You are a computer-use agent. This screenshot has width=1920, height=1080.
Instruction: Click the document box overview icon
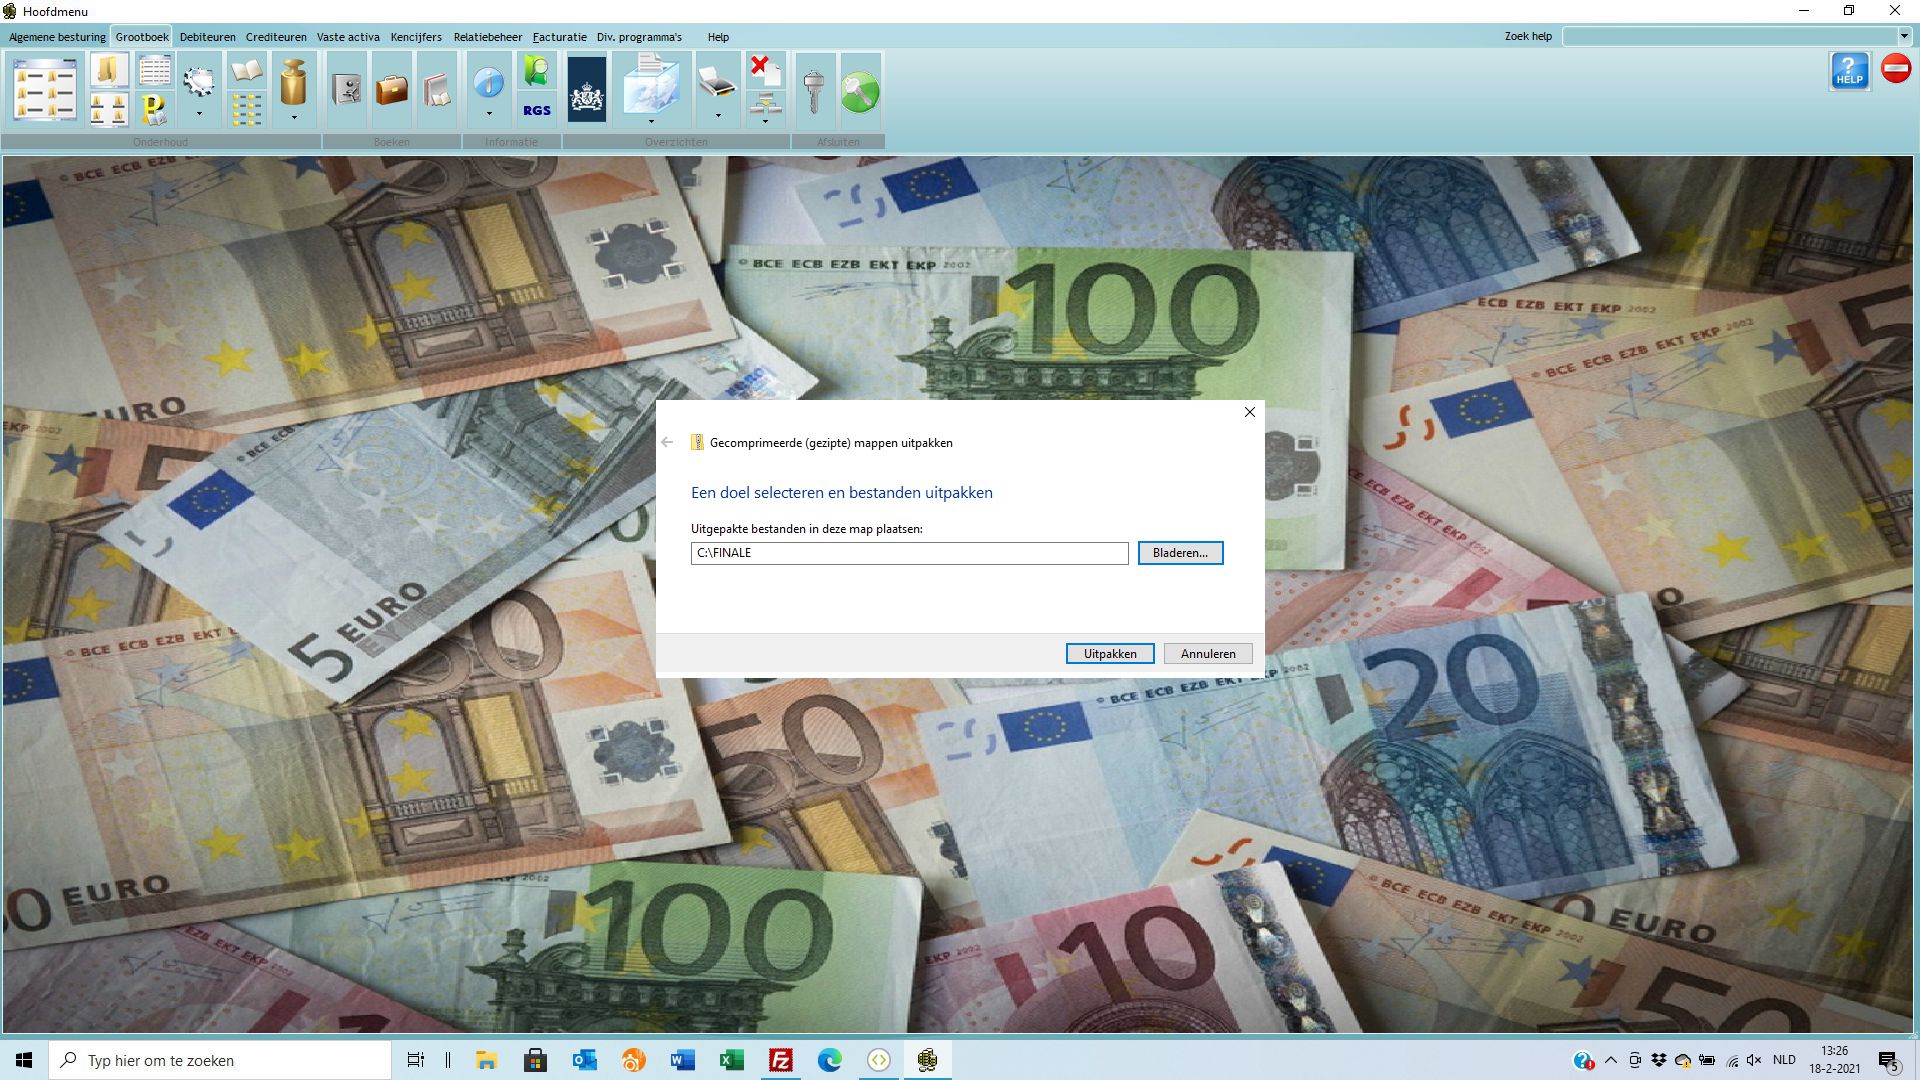[651, 84]
